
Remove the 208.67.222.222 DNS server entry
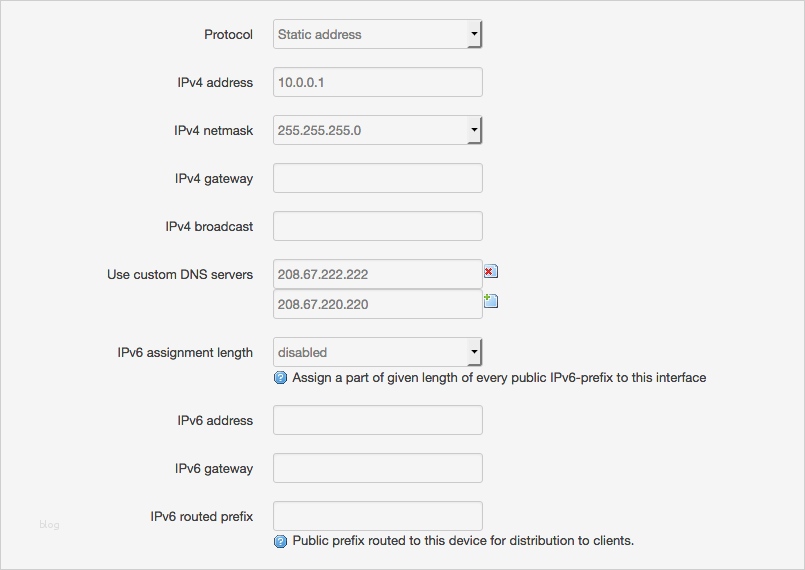490,272
